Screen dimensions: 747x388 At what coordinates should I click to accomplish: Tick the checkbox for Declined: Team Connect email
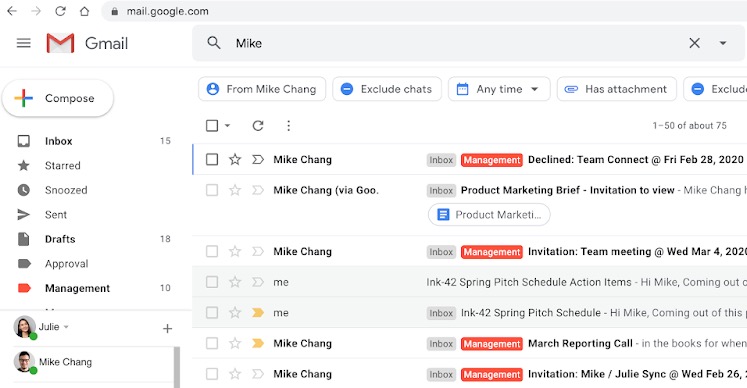tap(212, 159)
